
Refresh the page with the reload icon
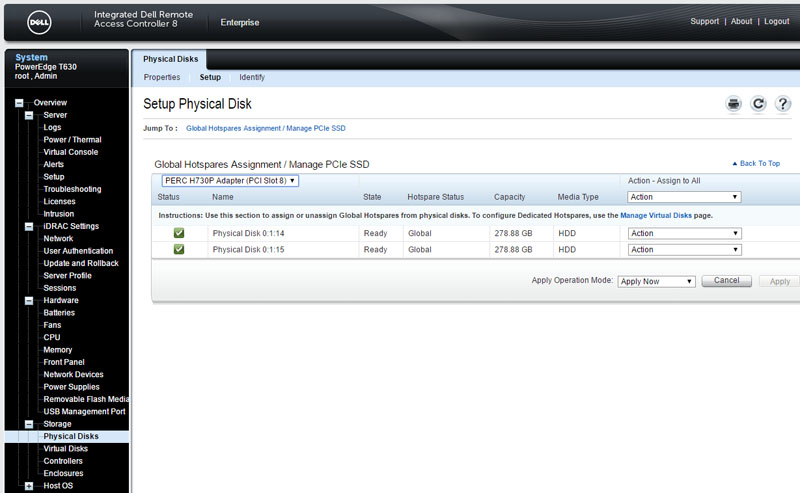pos(758,104)
